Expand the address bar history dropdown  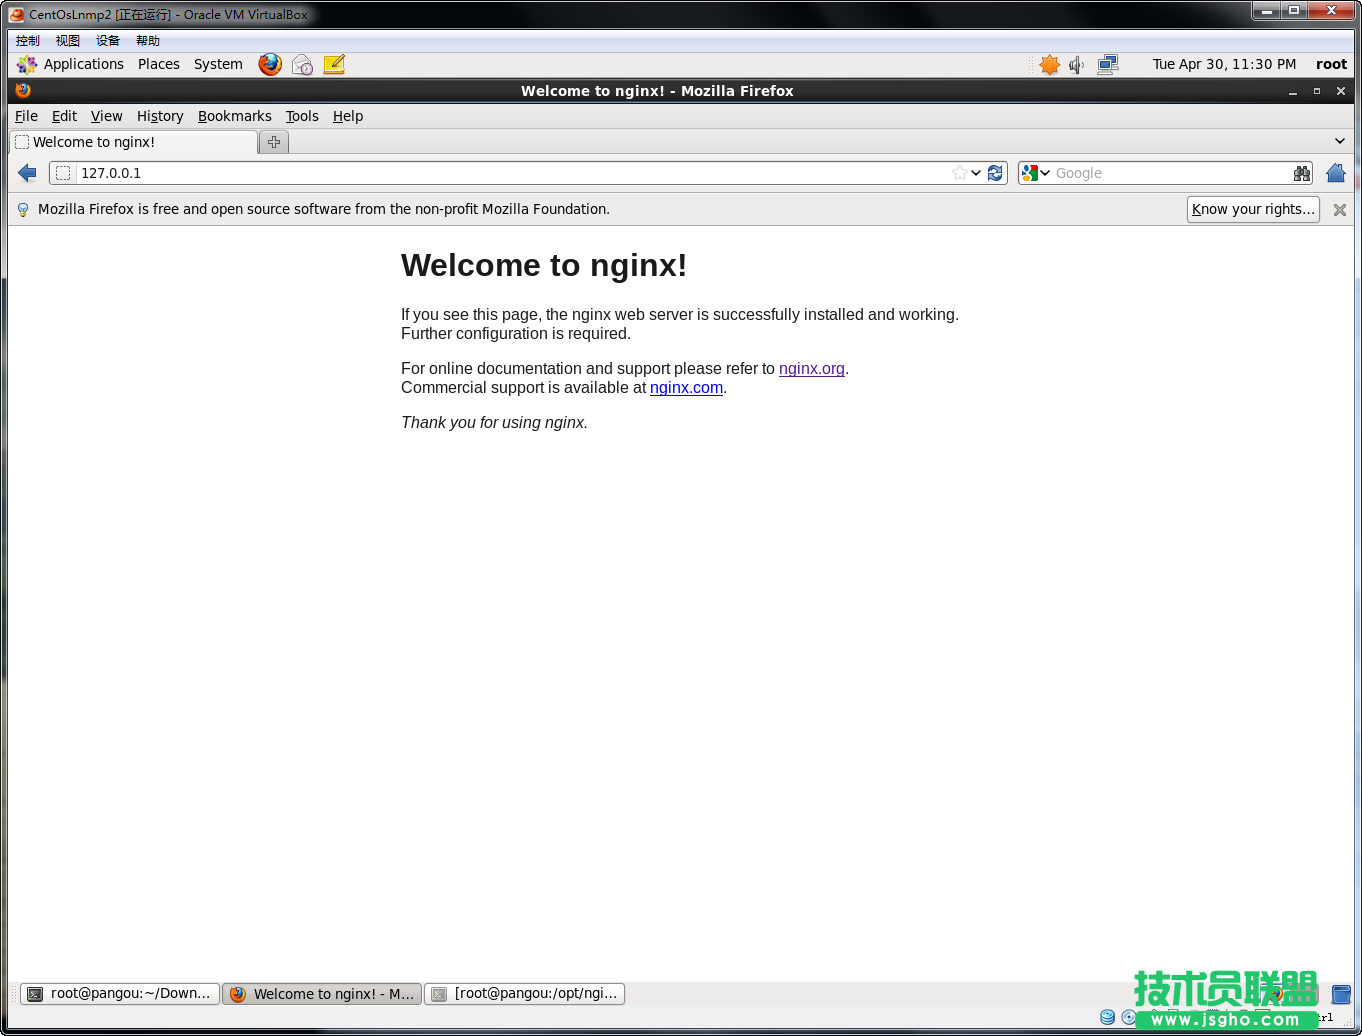[x=975, y=173]
